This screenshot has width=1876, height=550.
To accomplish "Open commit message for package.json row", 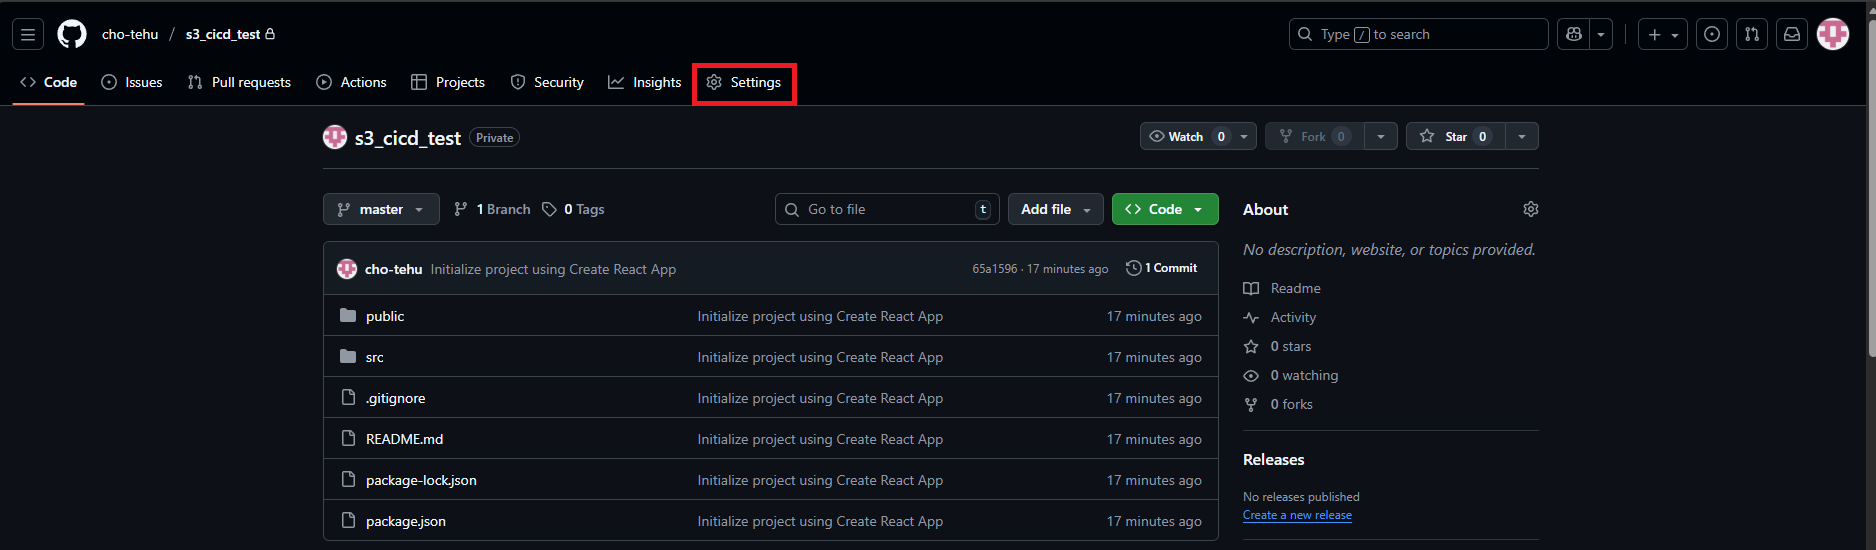I will pyautogui.click(x=820, y=521).
